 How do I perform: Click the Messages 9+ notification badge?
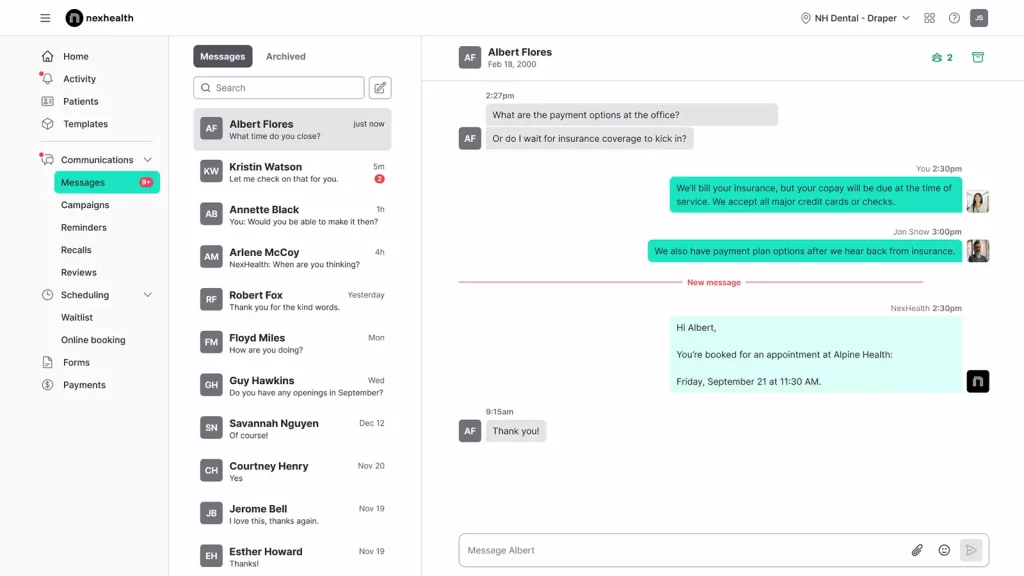pos(146,182)
